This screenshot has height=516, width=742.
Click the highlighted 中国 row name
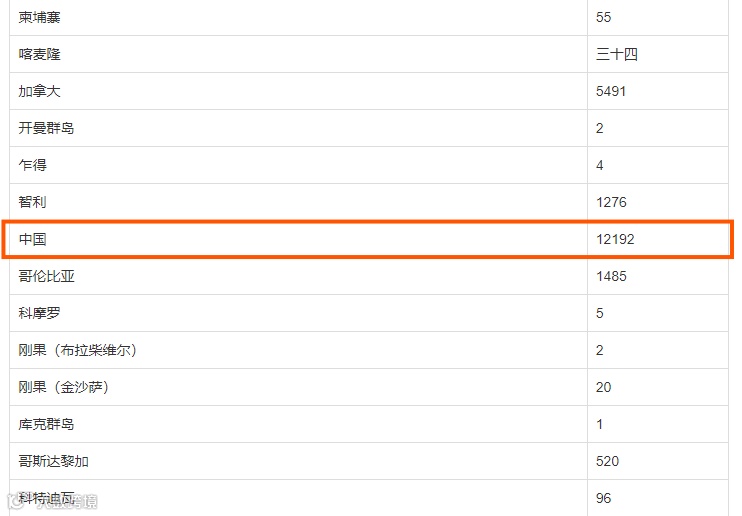[x=32, y=239]
